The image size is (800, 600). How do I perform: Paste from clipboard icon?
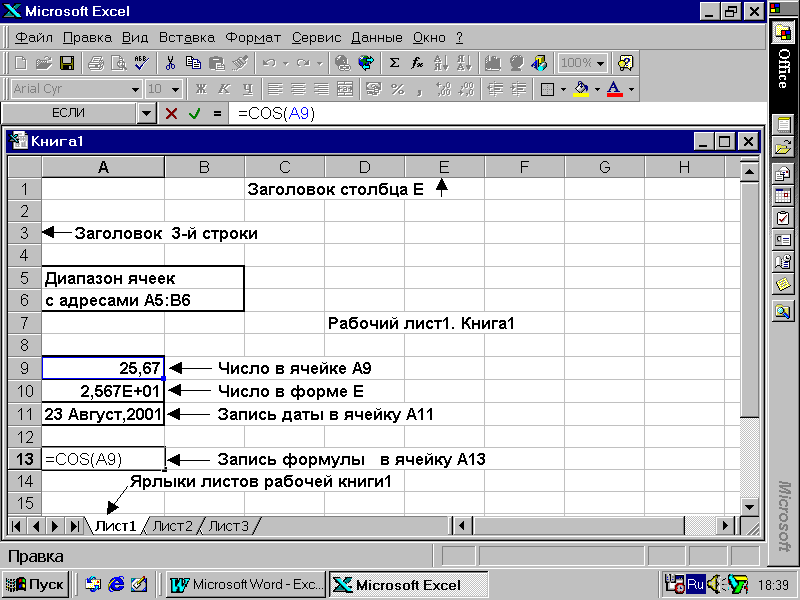coord(216,63)
